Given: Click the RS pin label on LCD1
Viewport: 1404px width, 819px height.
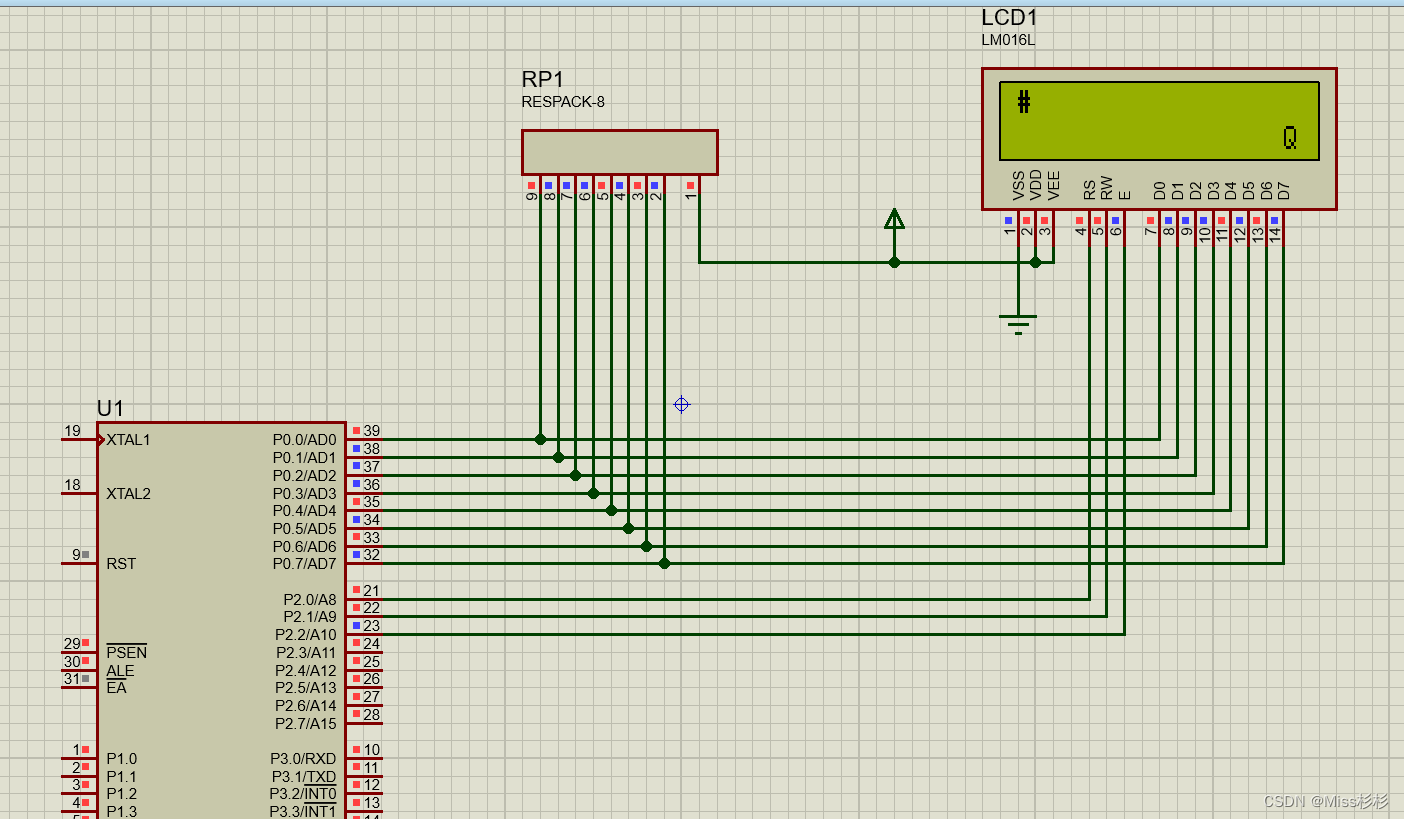Looking at the screenshot, I should point(1089,190).
